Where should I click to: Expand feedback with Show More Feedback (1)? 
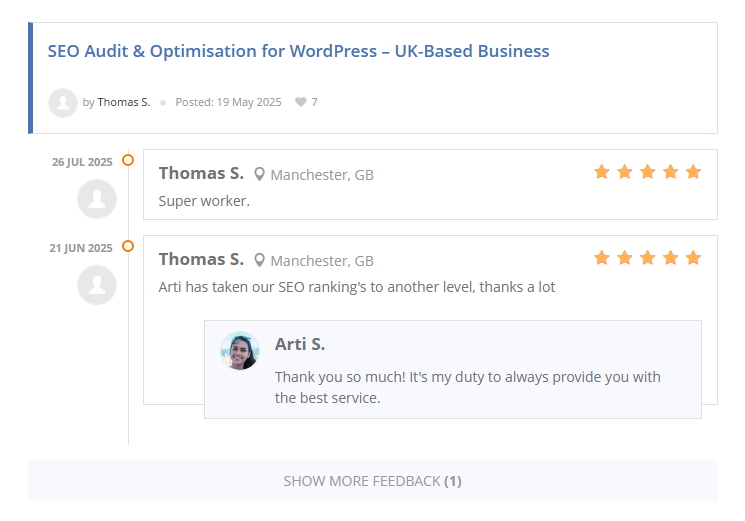pyautogui.click(x=372, y=481)
